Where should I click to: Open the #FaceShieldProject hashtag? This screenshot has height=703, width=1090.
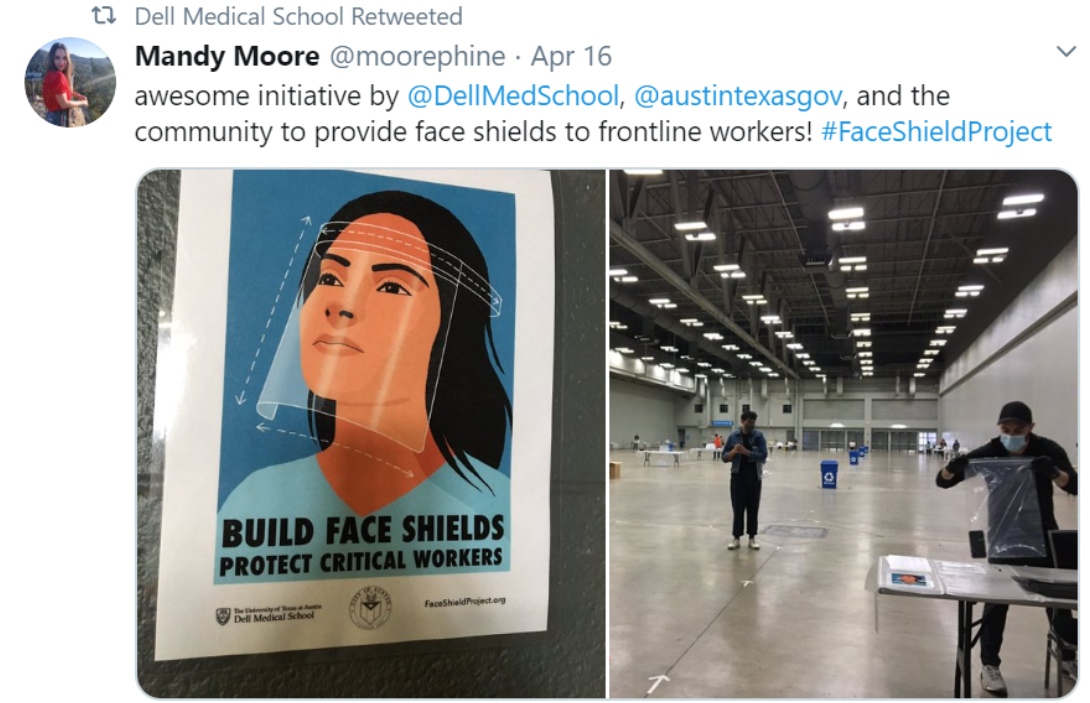point(936,131)
